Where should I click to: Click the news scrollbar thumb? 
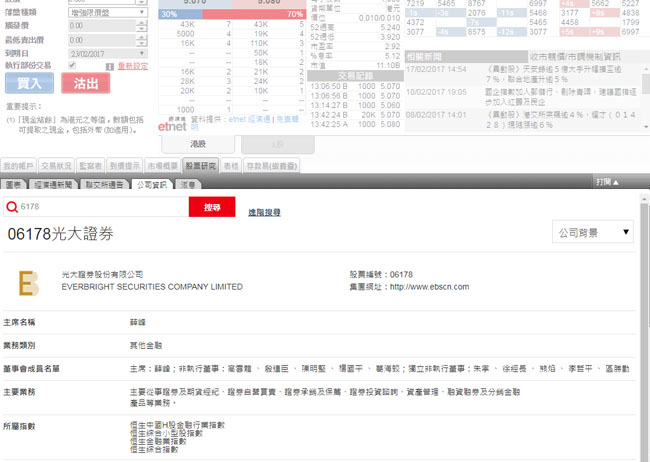pyautogui.click(x=647, y=84)
